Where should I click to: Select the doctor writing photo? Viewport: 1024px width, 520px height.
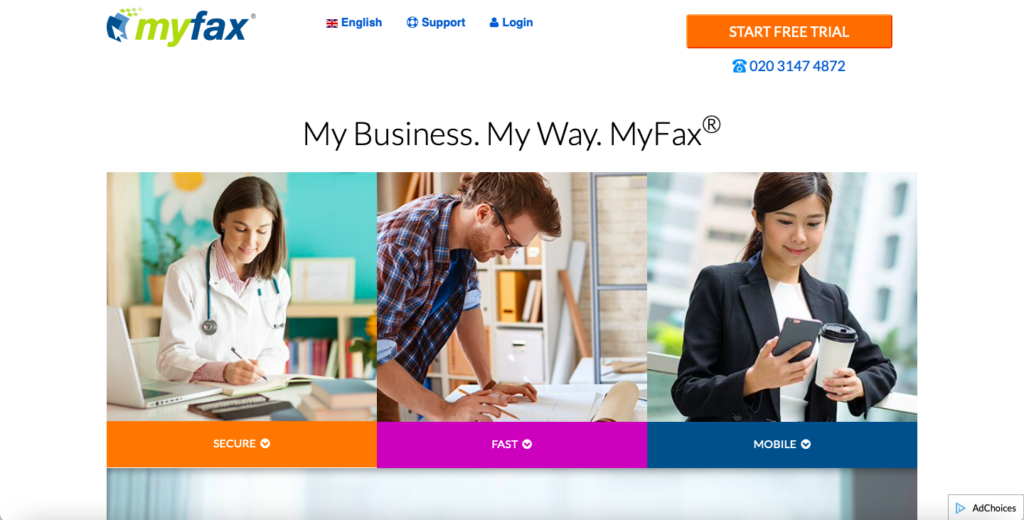(x=242, y=297)
